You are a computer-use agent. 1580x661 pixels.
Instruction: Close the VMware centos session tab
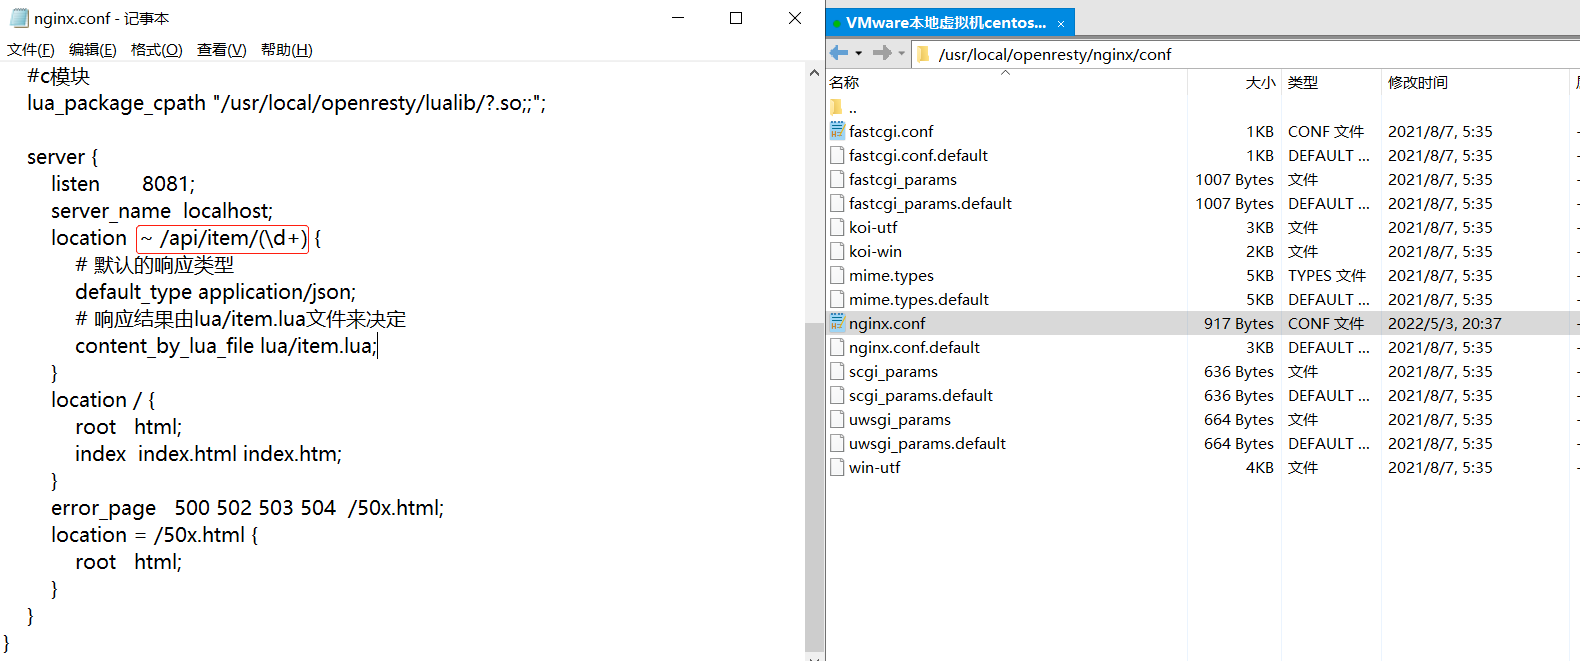click(1061, 23)
